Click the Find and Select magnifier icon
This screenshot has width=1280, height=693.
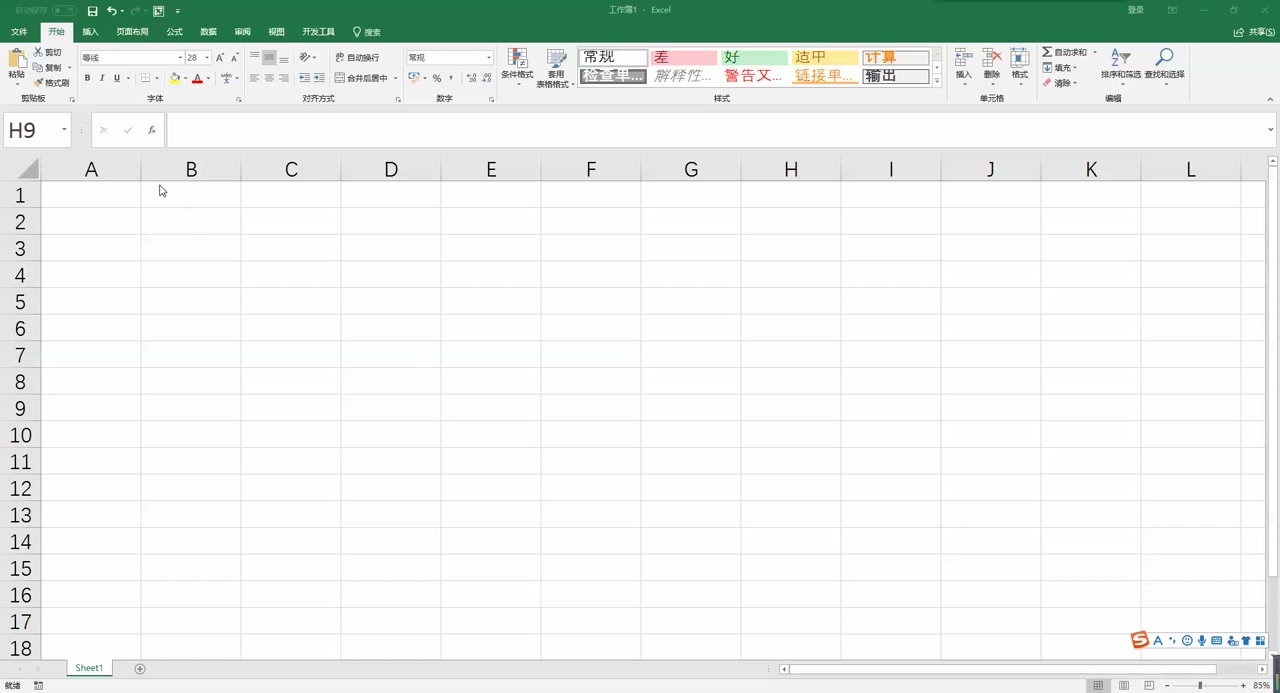[1164, 58]
